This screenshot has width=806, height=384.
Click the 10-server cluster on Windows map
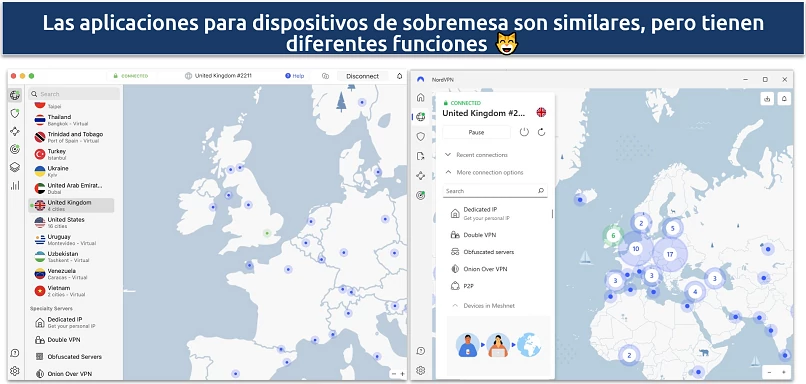pos(636,249)
